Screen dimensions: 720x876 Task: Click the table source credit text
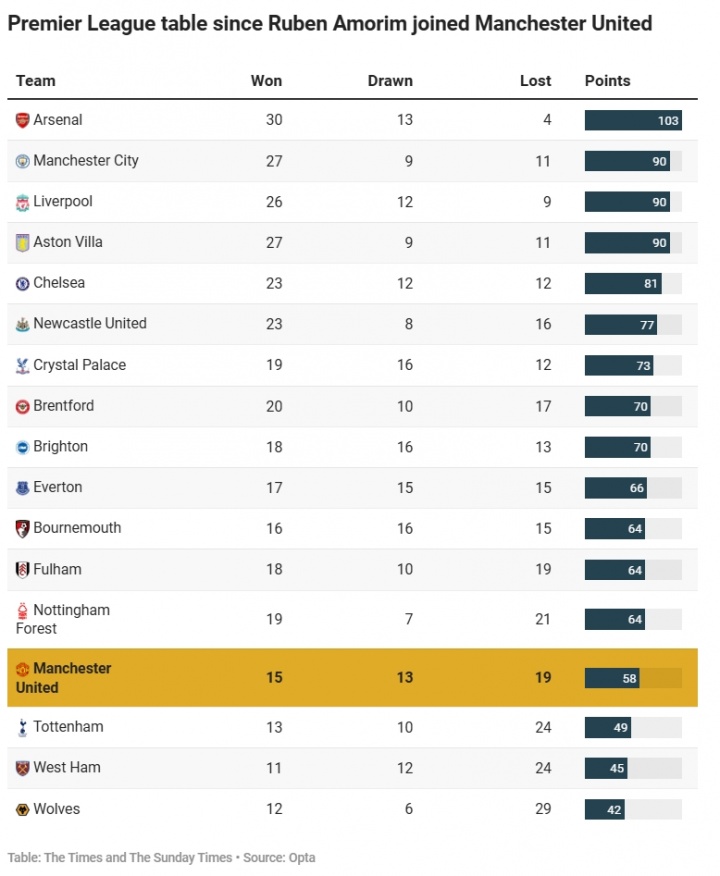161,857
